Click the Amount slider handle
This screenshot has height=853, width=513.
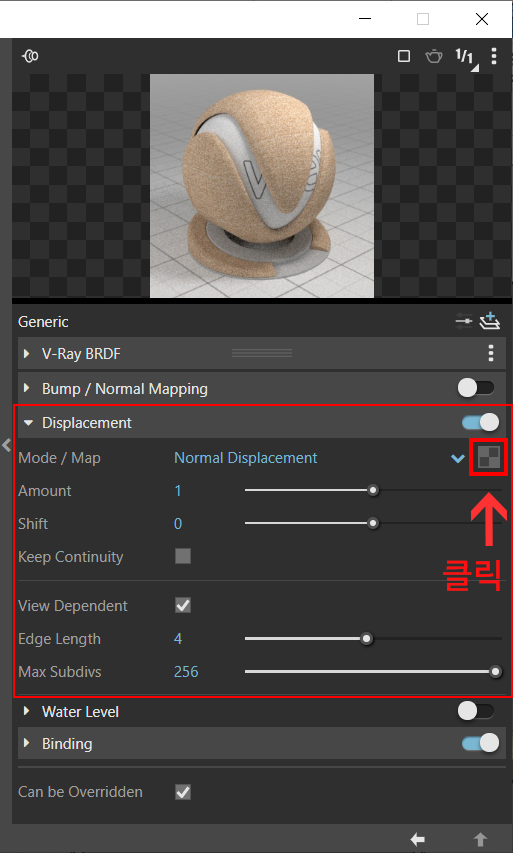click(373, 491)
